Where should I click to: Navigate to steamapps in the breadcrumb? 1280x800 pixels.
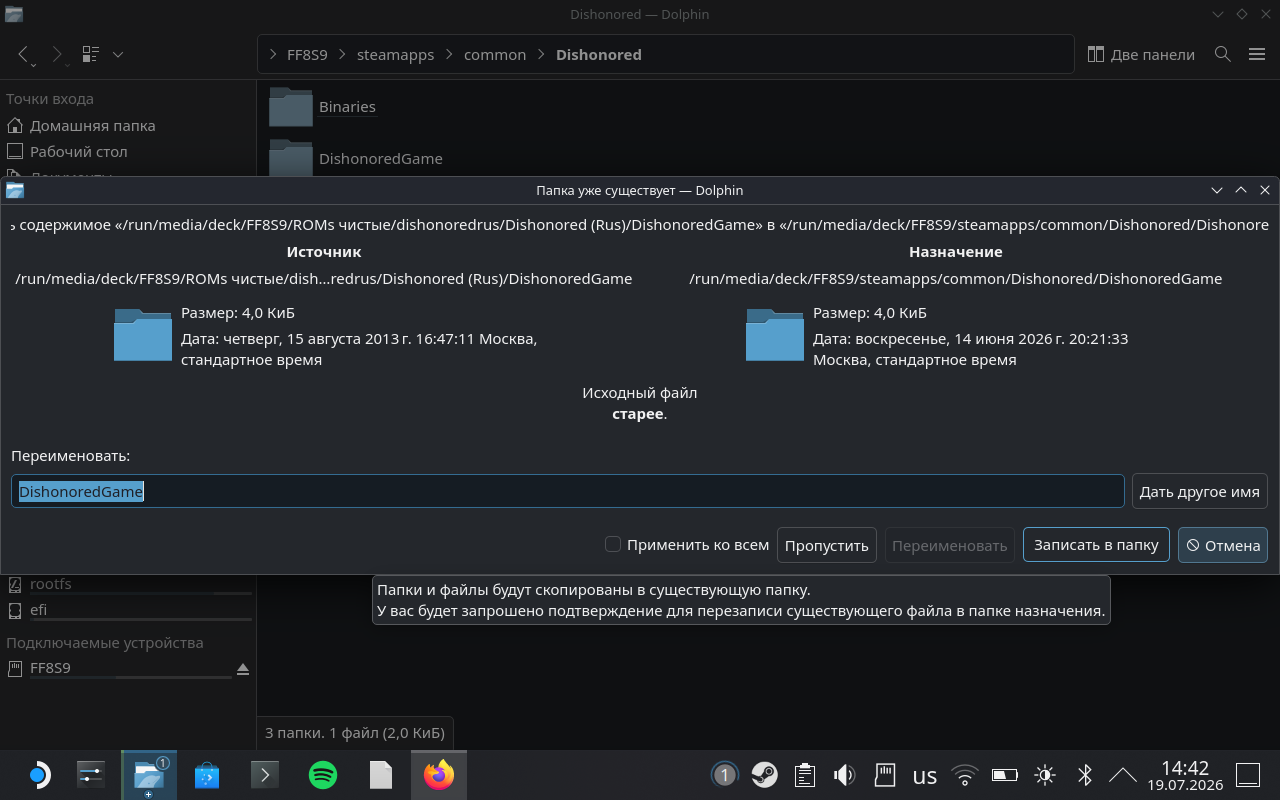click(395, 54)
